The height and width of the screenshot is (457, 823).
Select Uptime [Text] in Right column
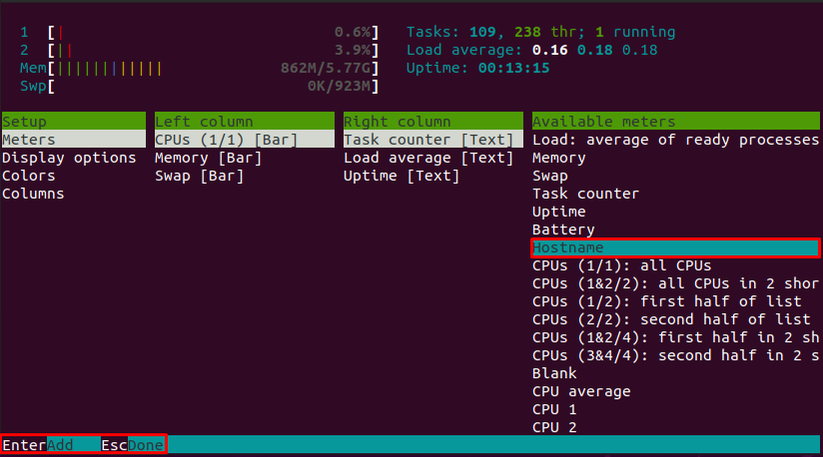pyautogui.click(x=402, y=176)
